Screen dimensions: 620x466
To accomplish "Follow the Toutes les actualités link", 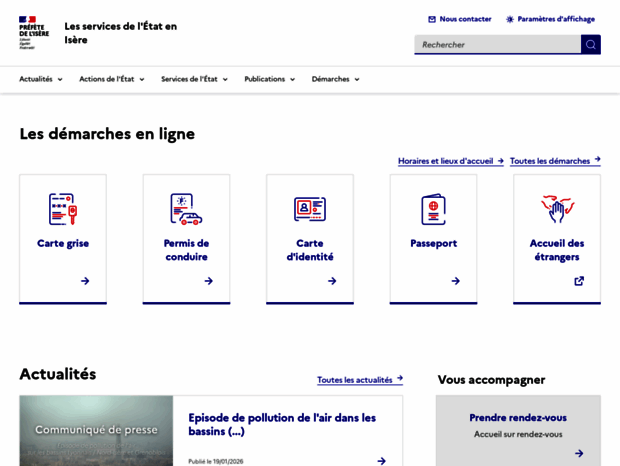I will pos(360,379).
